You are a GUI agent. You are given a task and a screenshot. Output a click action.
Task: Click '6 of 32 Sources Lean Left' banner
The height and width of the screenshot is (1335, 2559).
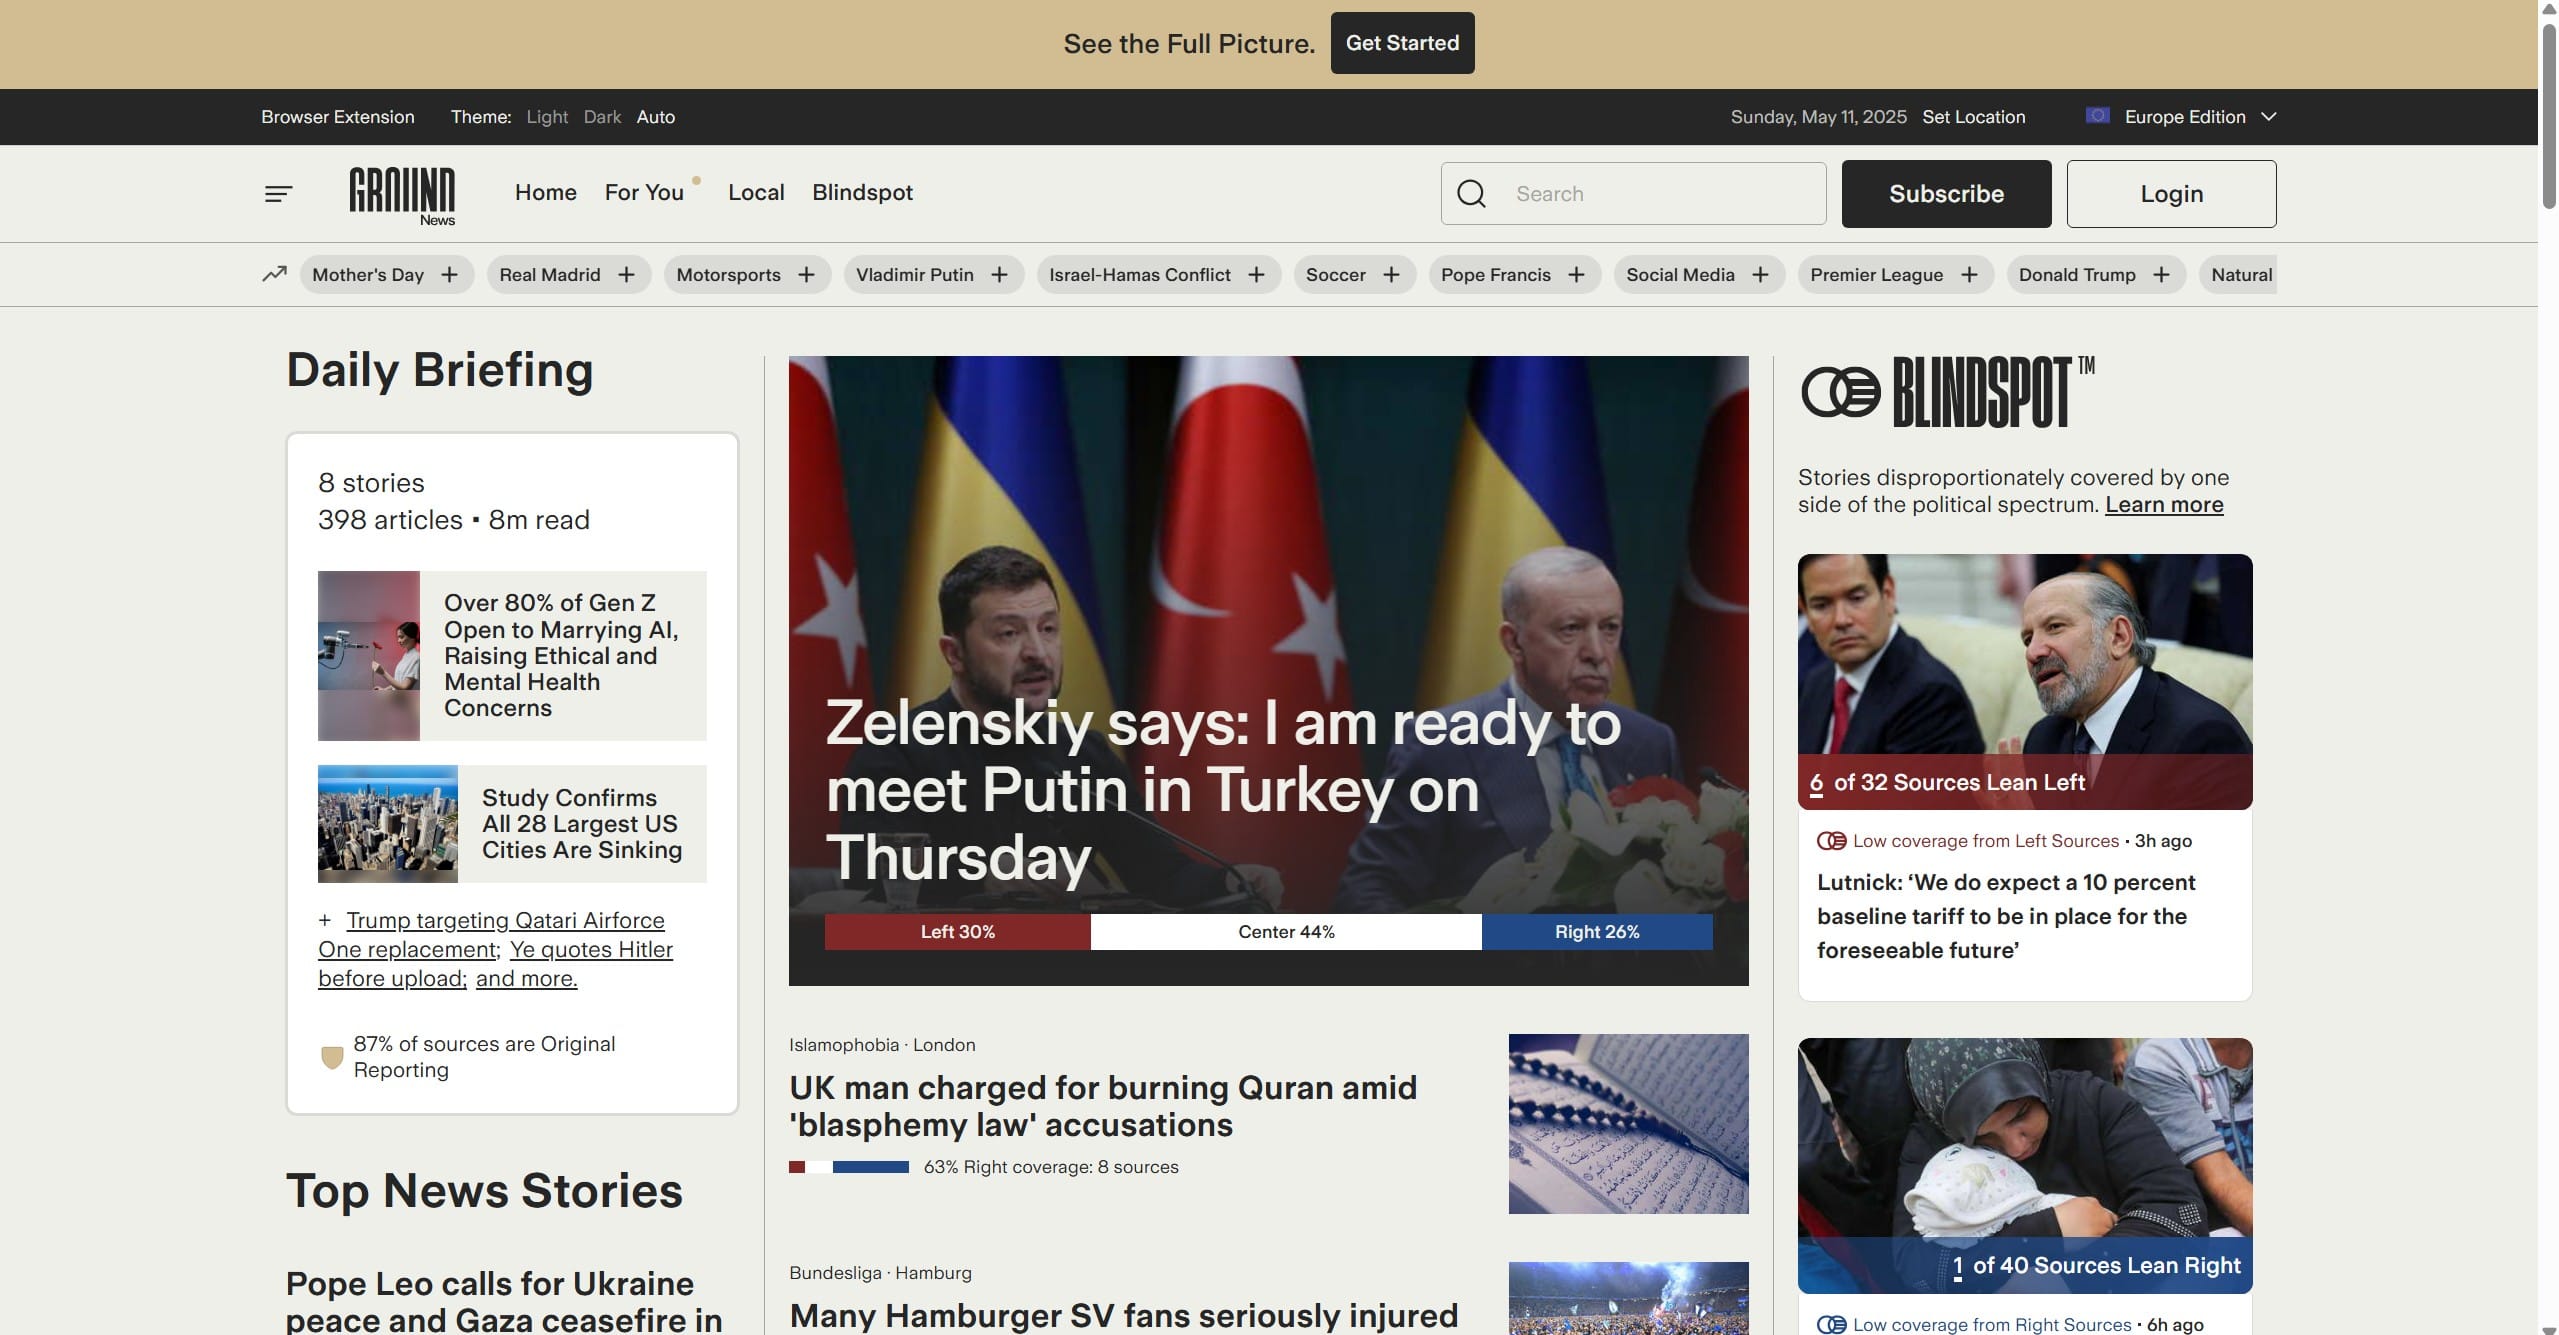click(x=2025, y=782)
